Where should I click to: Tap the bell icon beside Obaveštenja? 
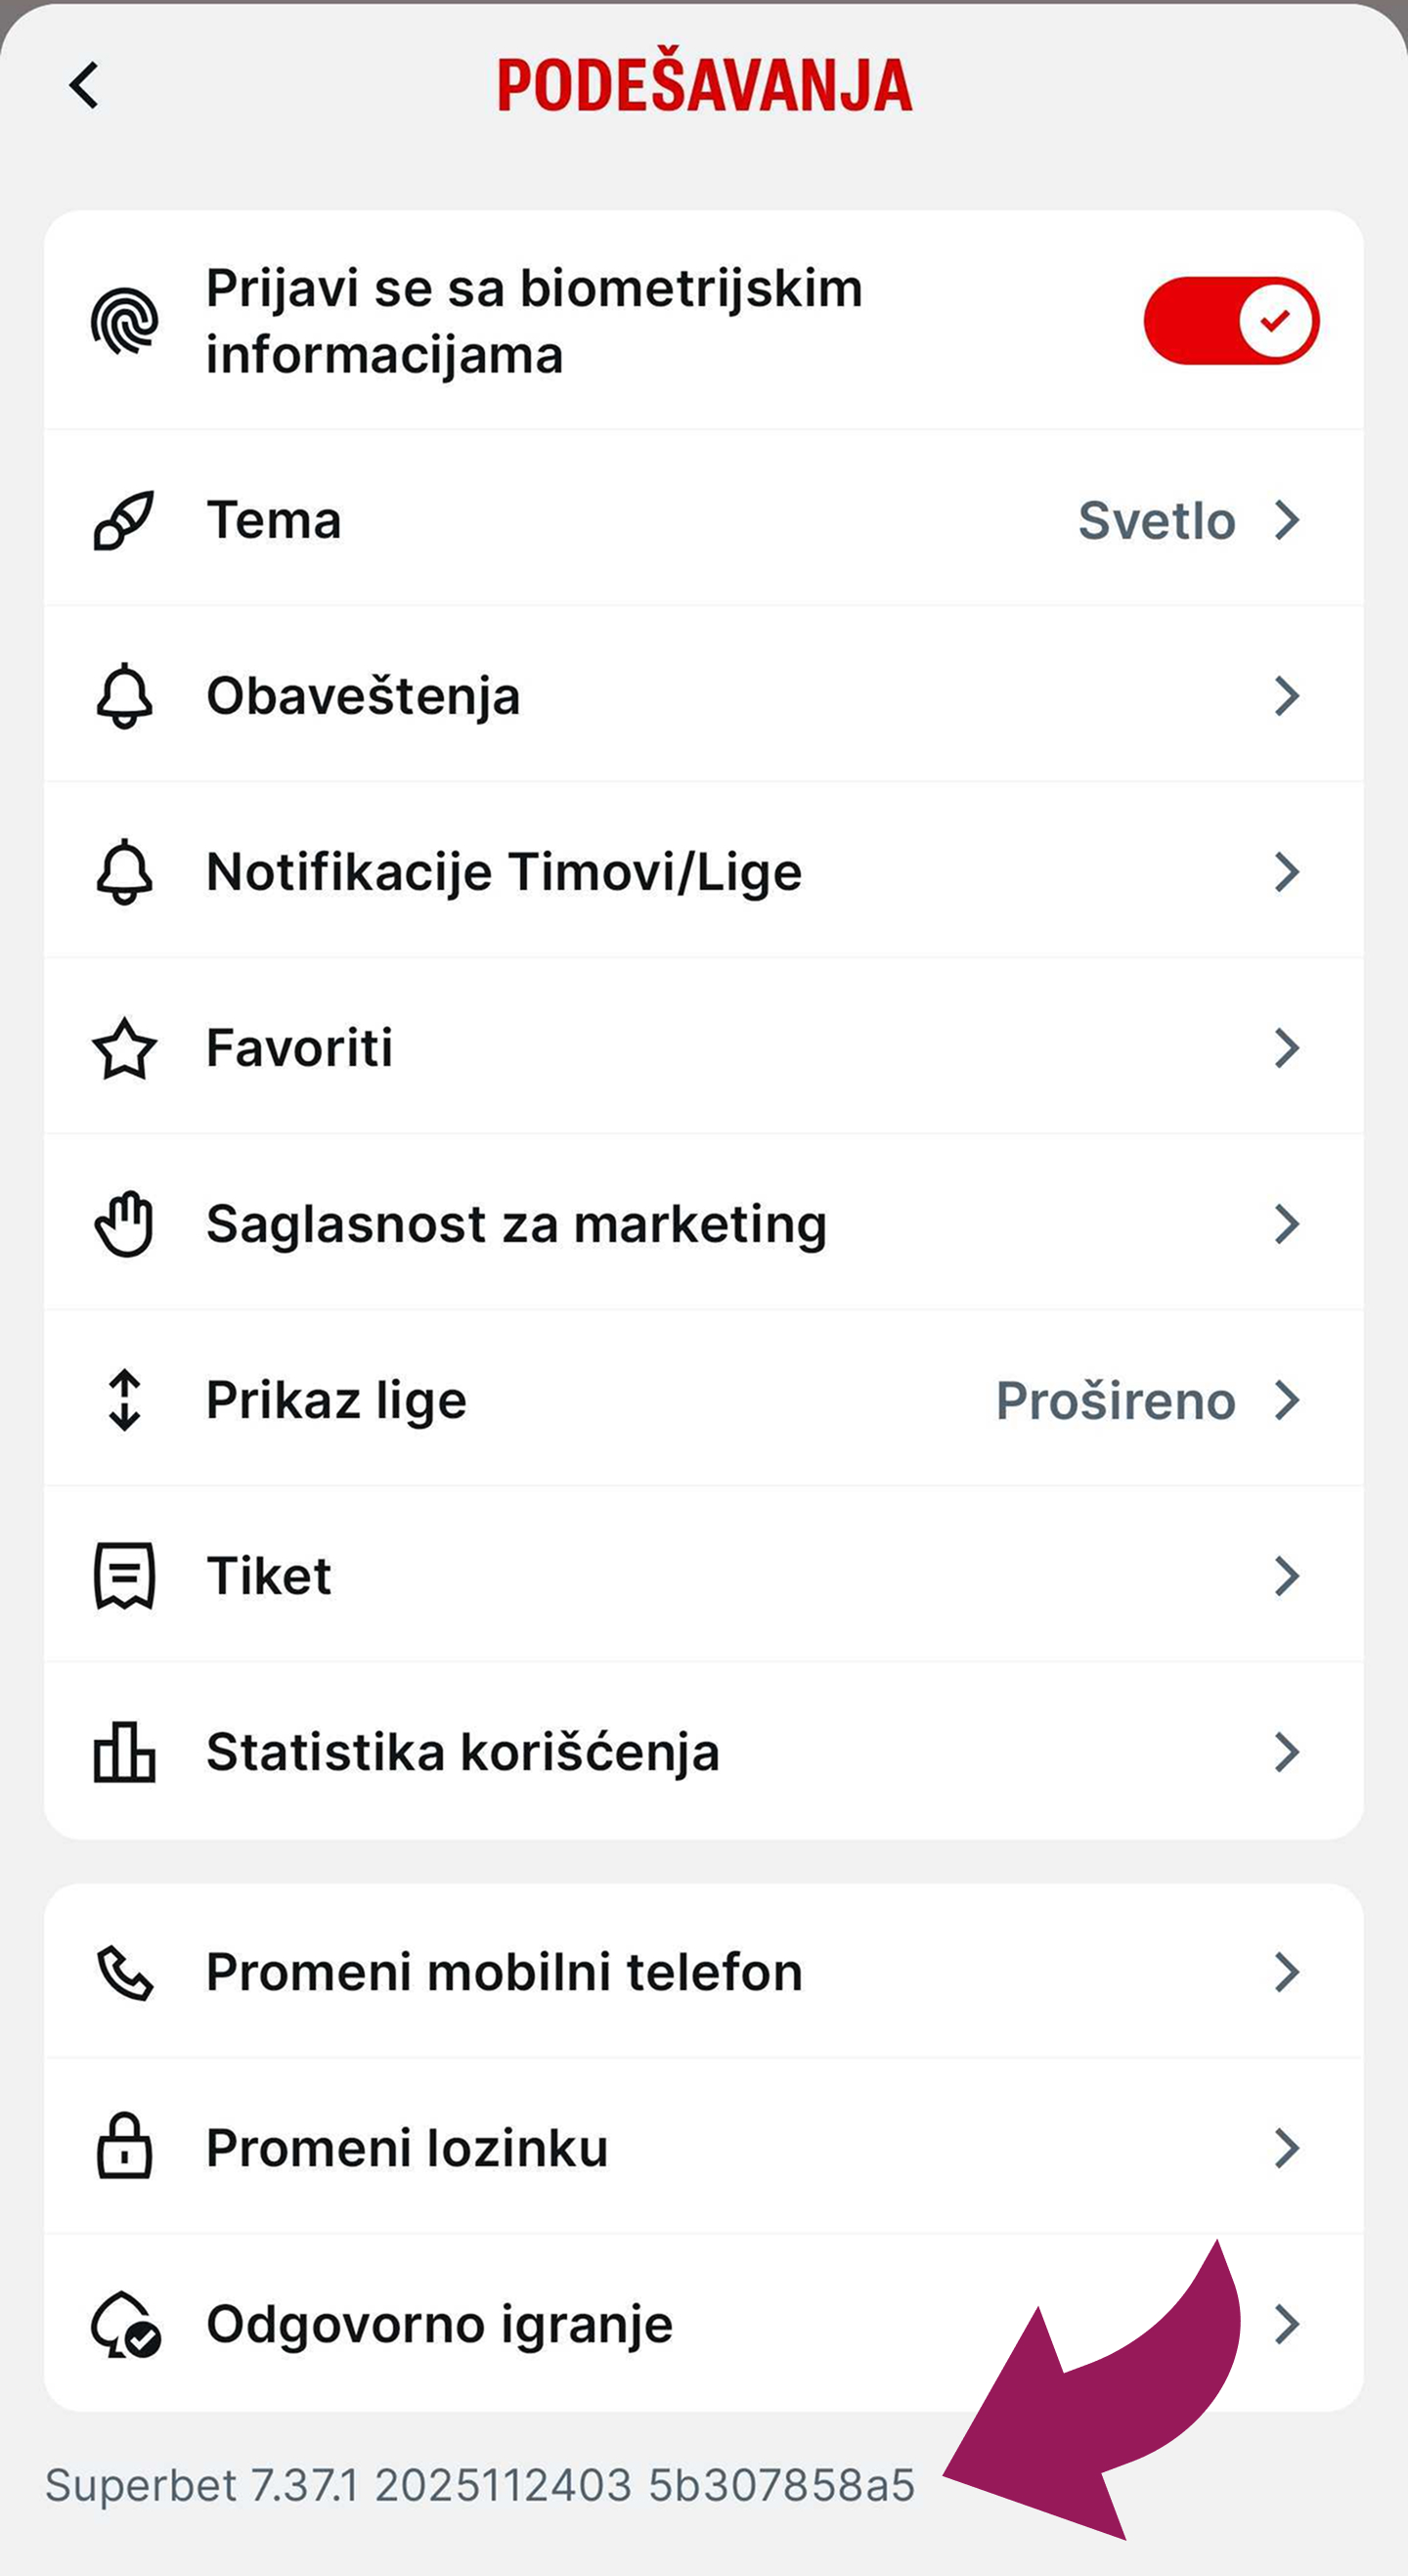coord(124,696)
